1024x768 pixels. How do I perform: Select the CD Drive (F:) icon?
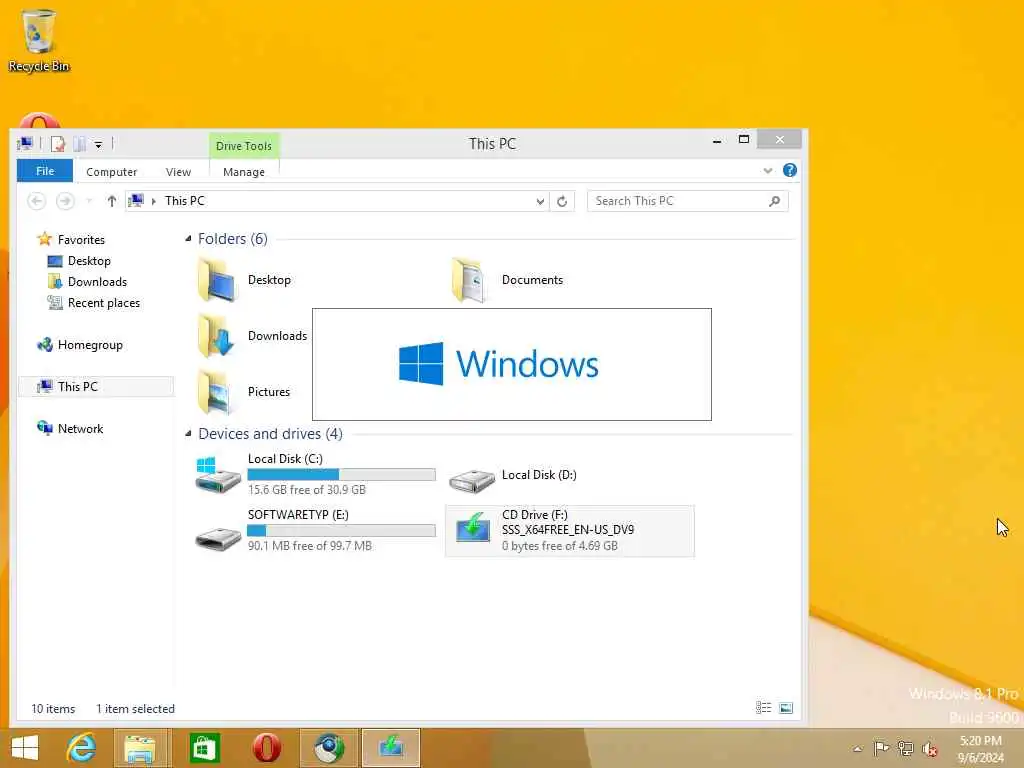[473, 528]
